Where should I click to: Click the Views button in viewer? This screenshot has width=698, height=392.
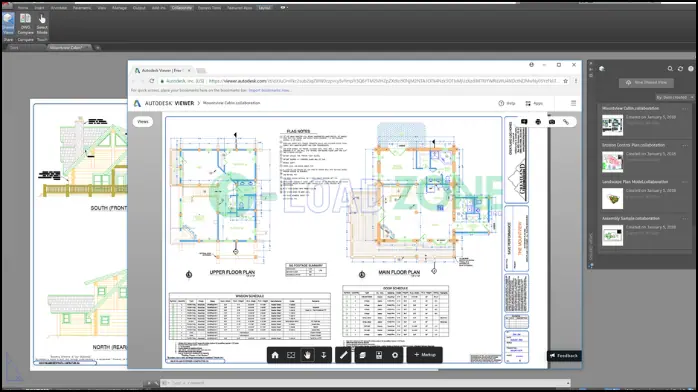[143, 121]
